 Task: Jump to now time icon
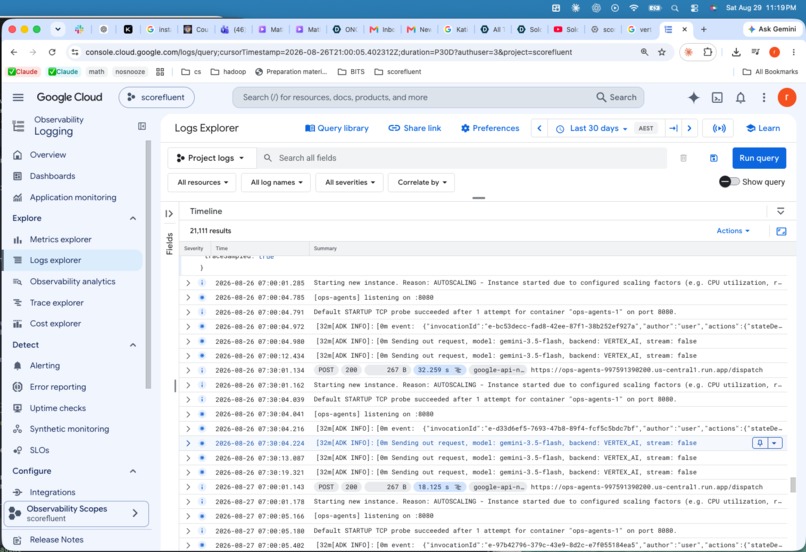tap(673, 128)
